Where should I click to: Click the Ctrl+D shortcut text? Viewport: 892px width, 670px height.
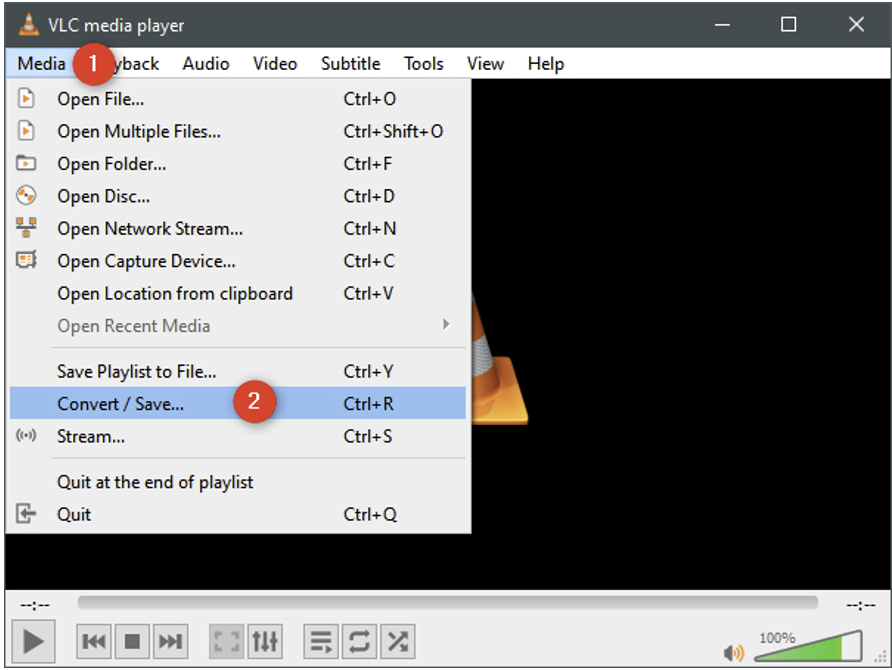pyautogui.click(x=369, y=196)
